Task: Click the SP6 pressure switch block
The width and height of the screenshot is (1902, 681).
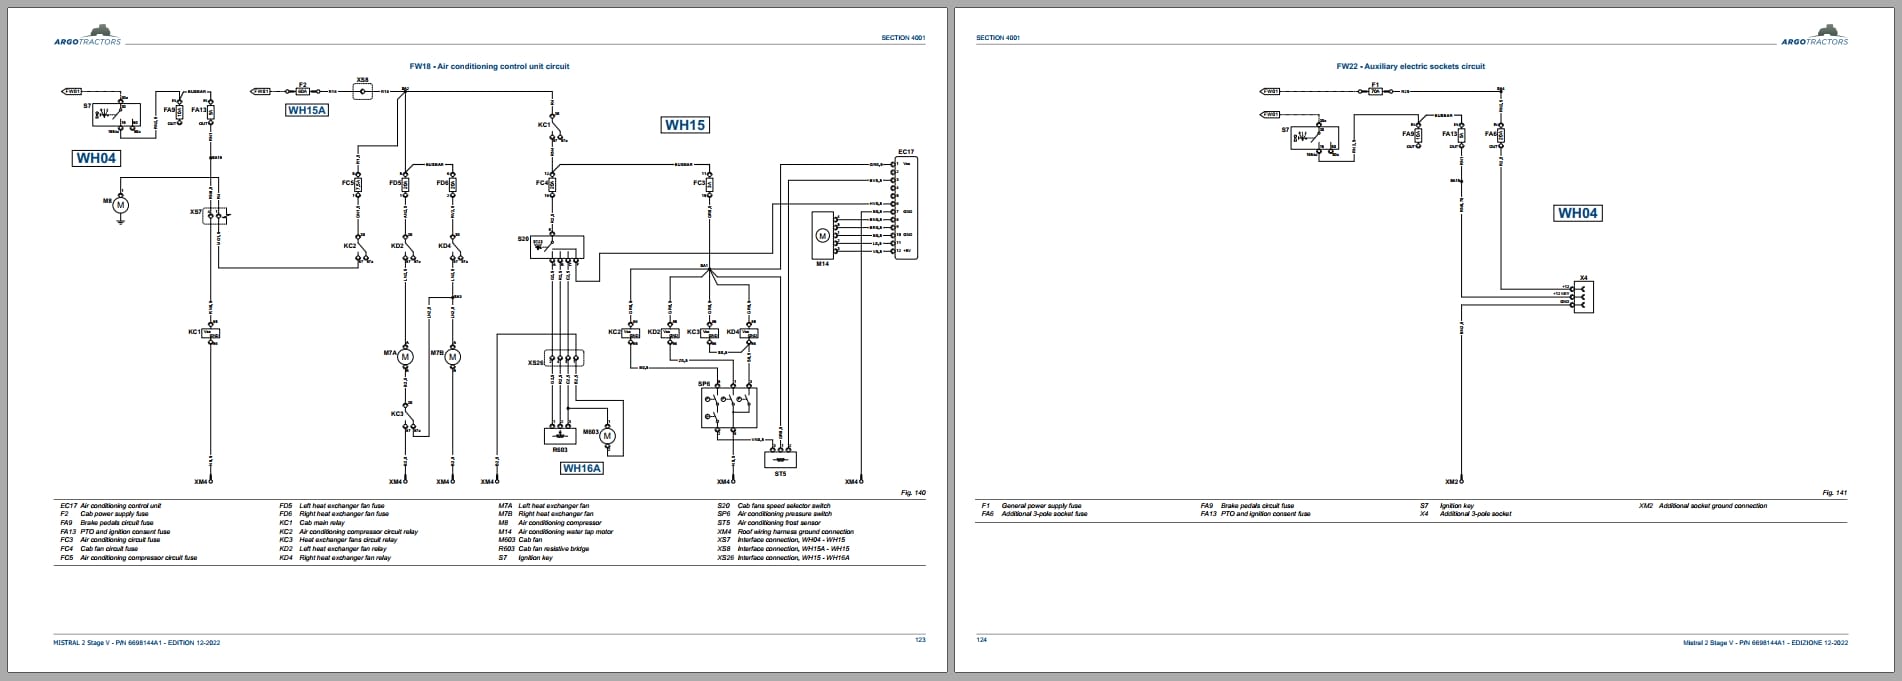Action: [x=728, y=408]
